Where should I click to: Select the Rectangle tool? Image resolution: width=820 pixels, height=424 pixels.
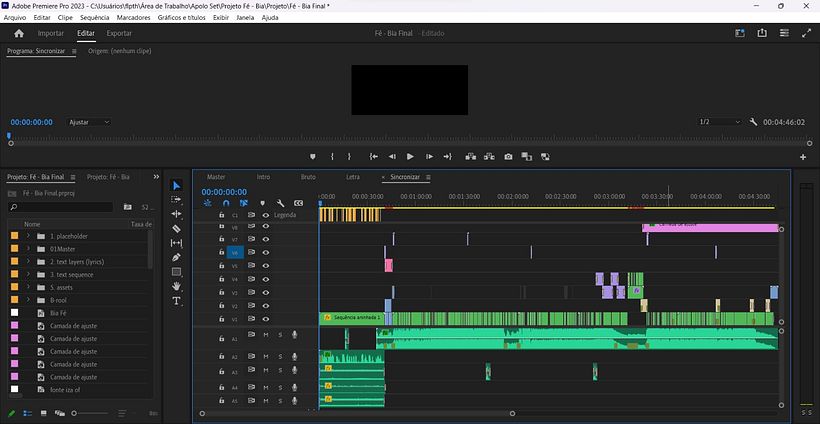click(x=176, y=272)
